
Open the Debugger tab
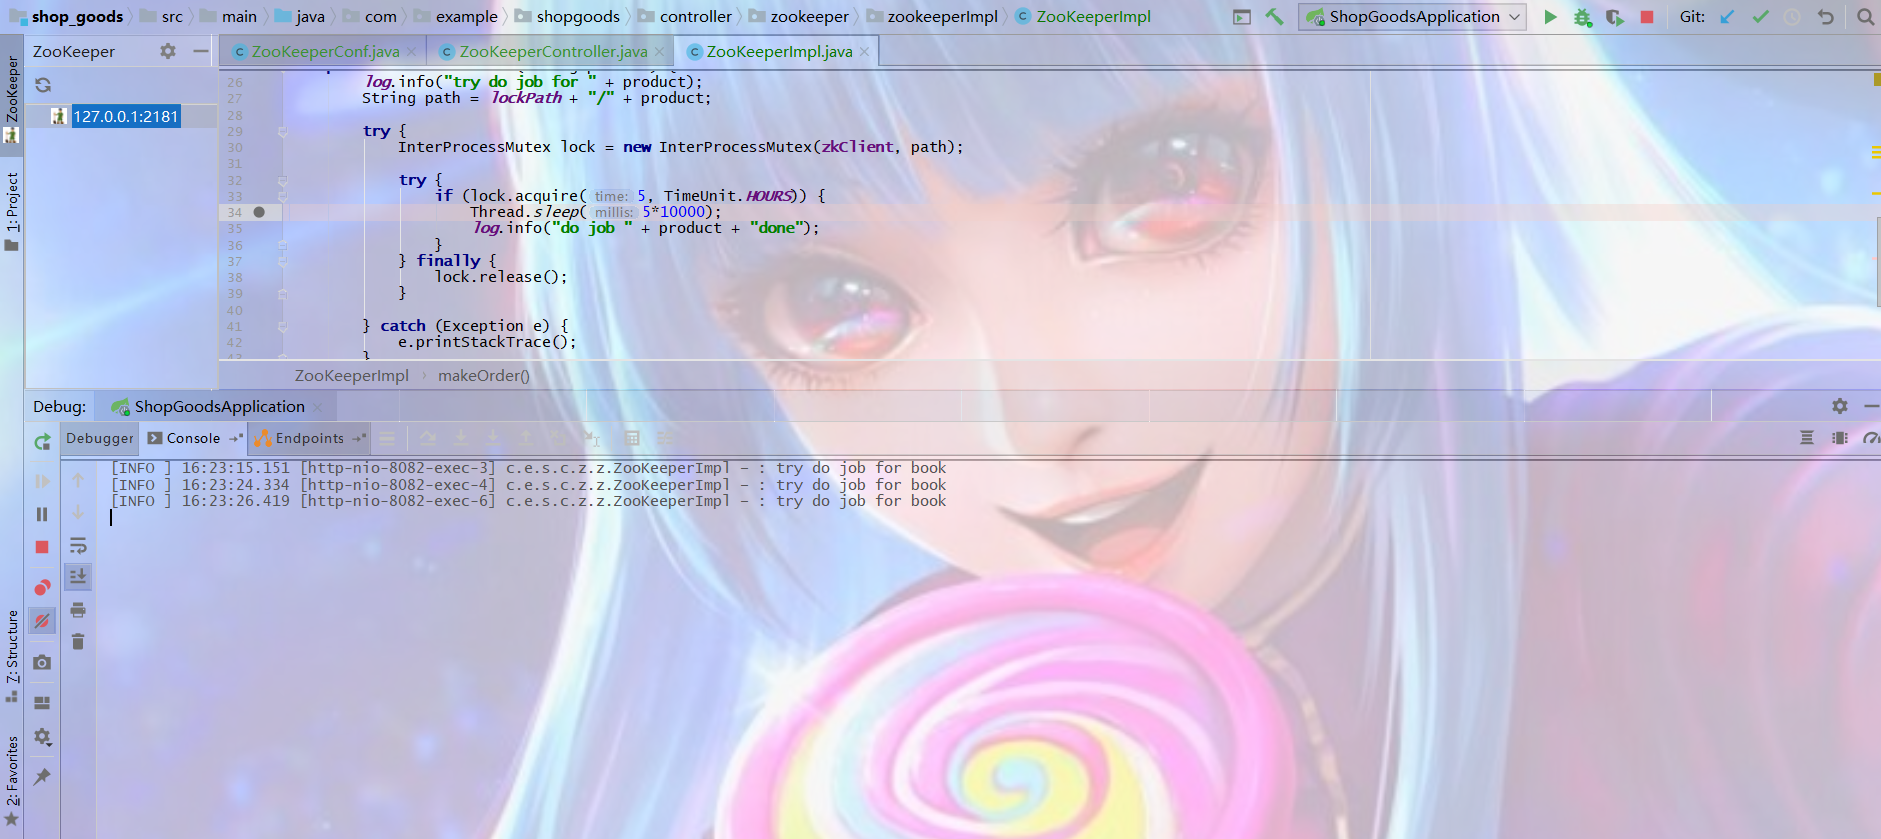coord(99,438)
